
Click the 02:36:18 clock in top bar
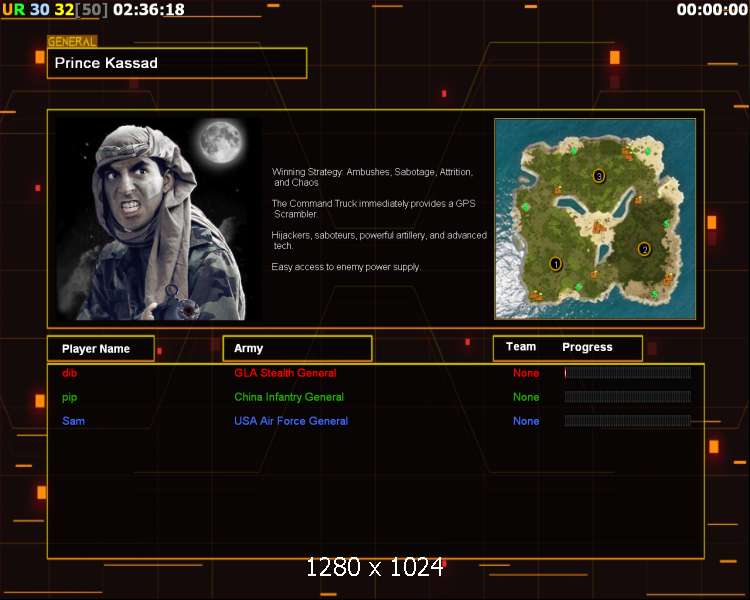149,9
